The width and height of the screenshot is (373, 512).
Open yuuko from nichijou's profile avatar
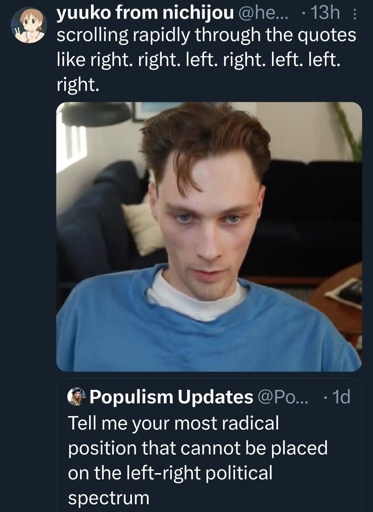coord(28,26)
